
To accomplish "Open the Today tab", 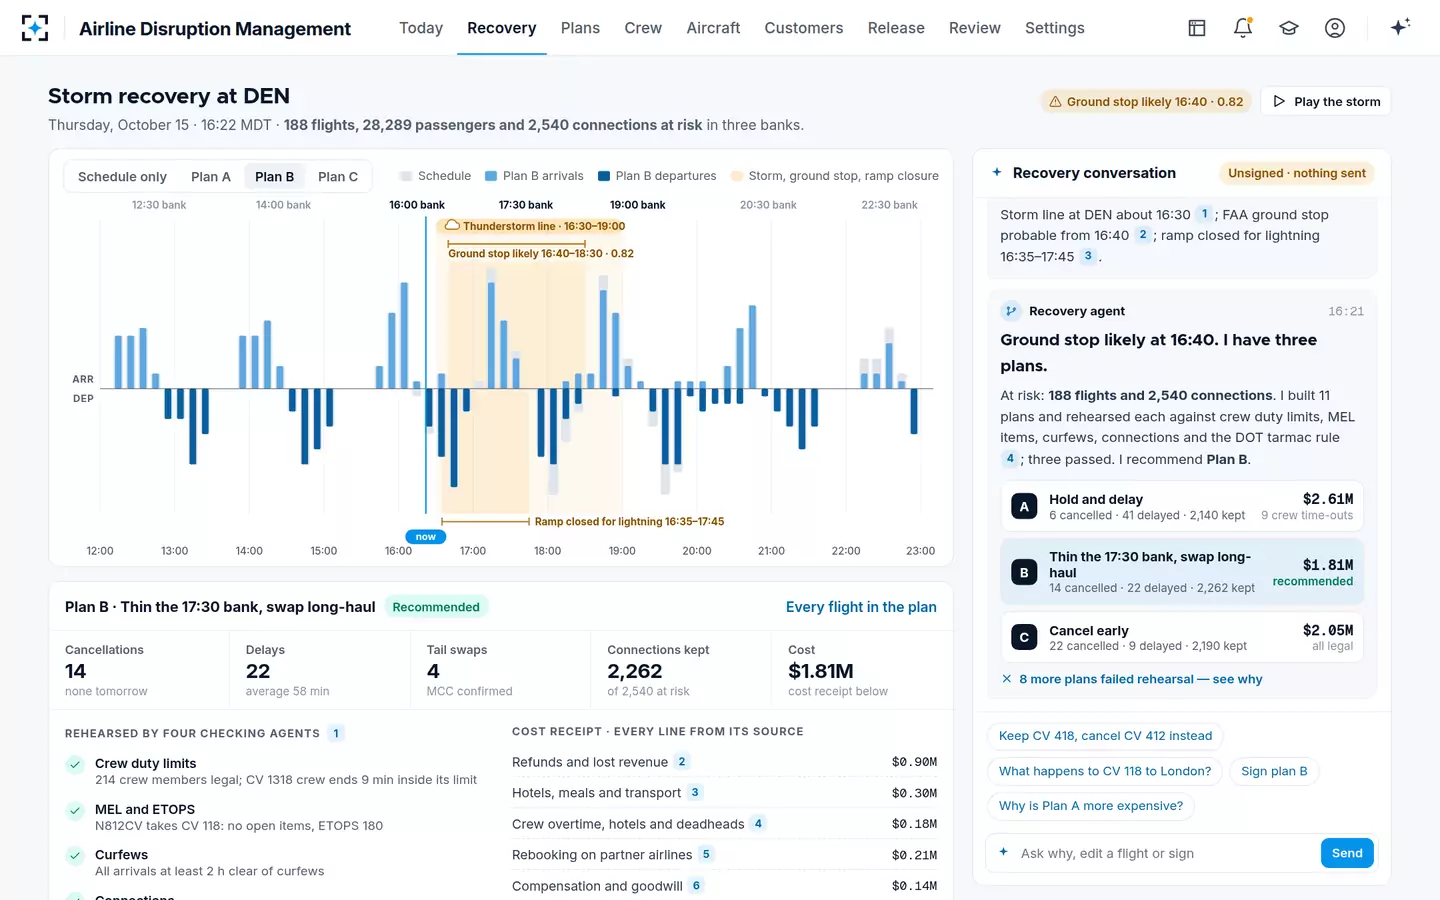I will [421, 28].
